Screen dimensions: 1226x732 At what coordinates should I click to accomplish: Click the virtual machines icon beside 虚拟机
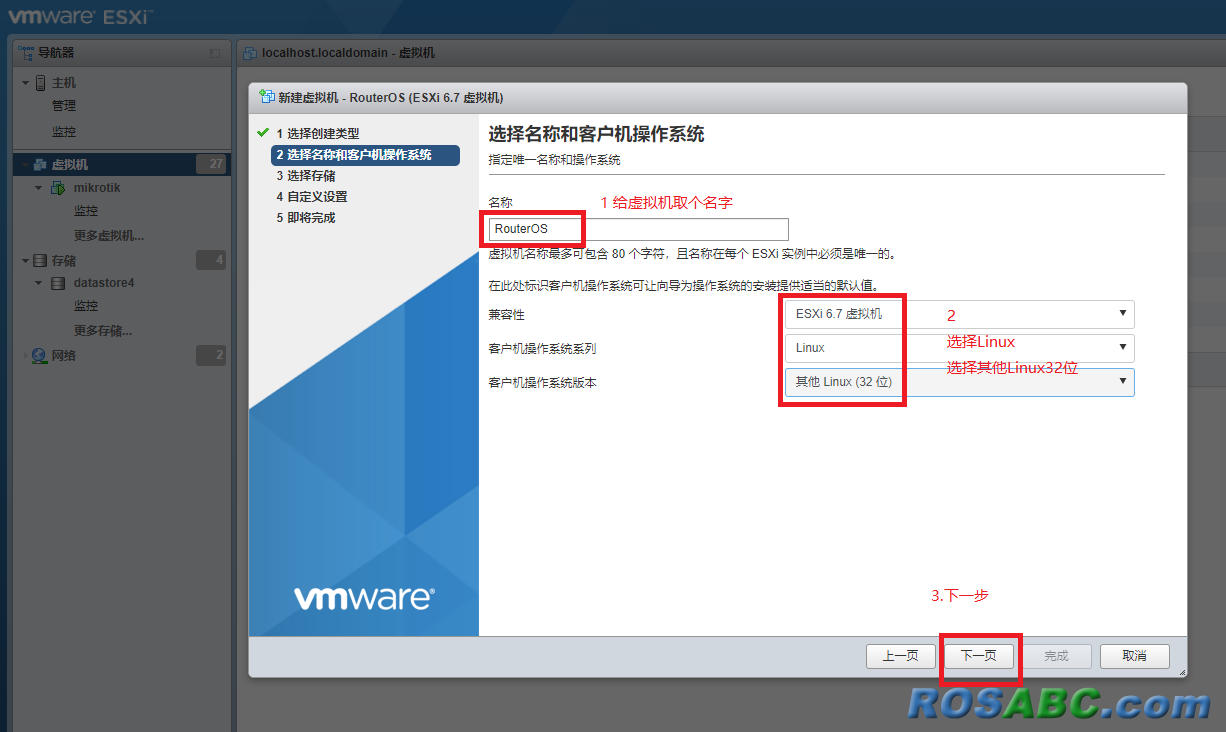(41, 164)
